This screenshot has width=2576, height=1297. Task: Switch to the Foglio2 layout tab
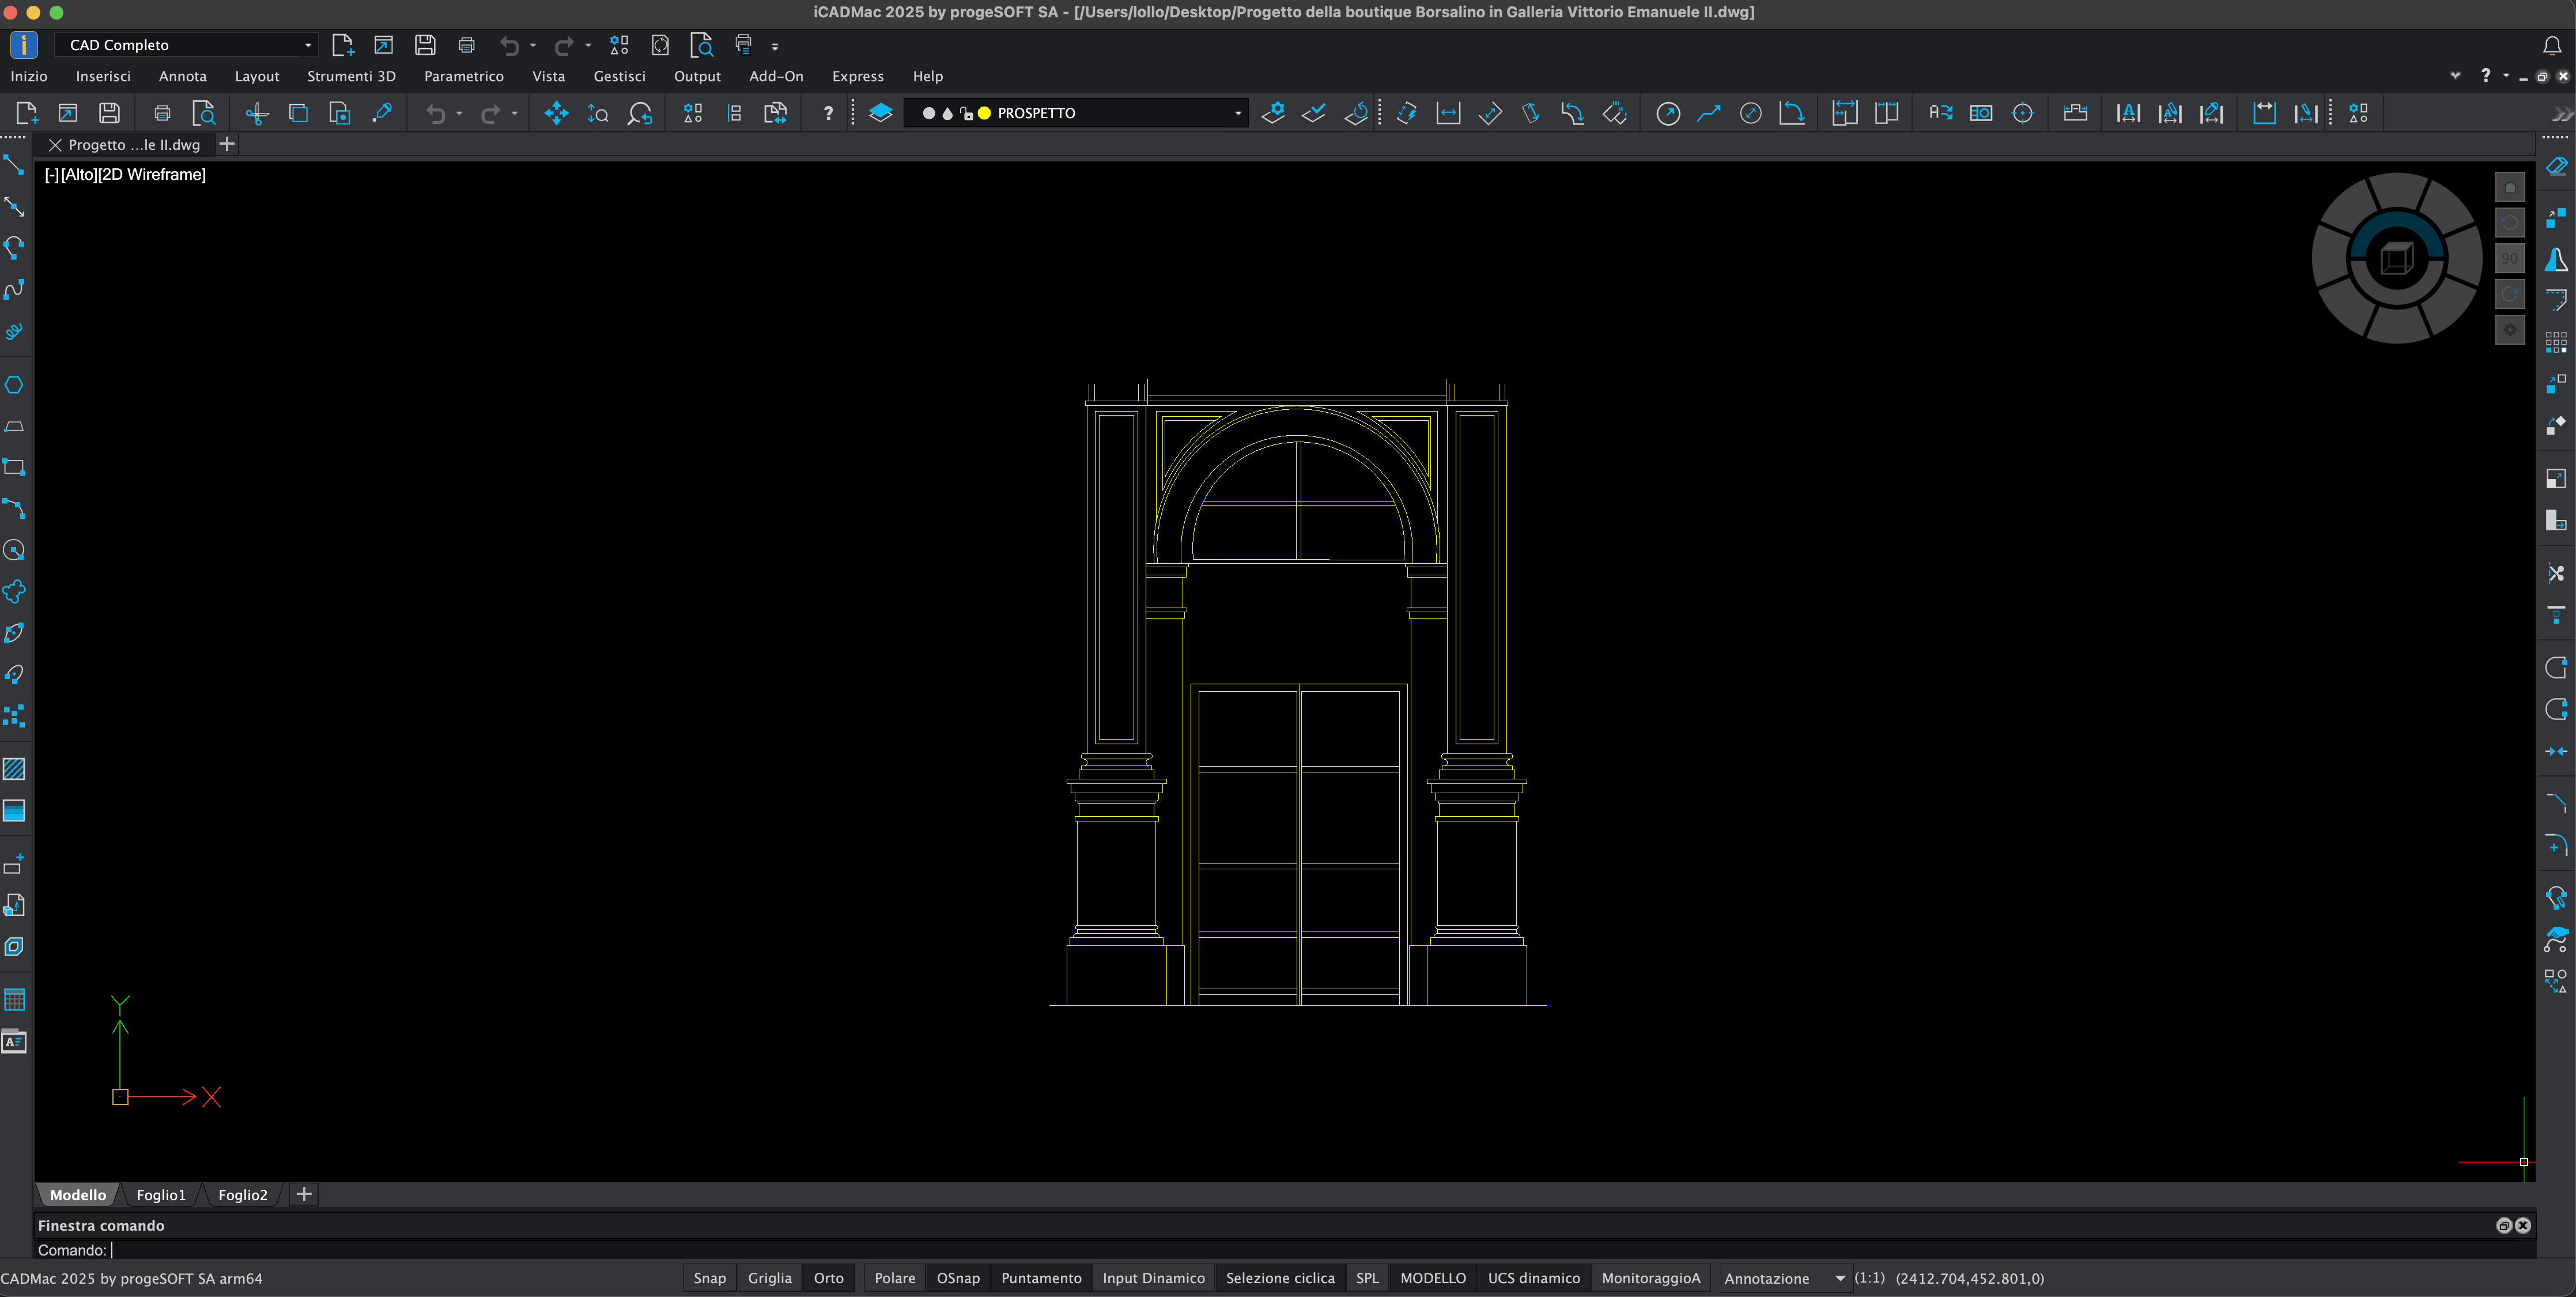(243, 1195)
